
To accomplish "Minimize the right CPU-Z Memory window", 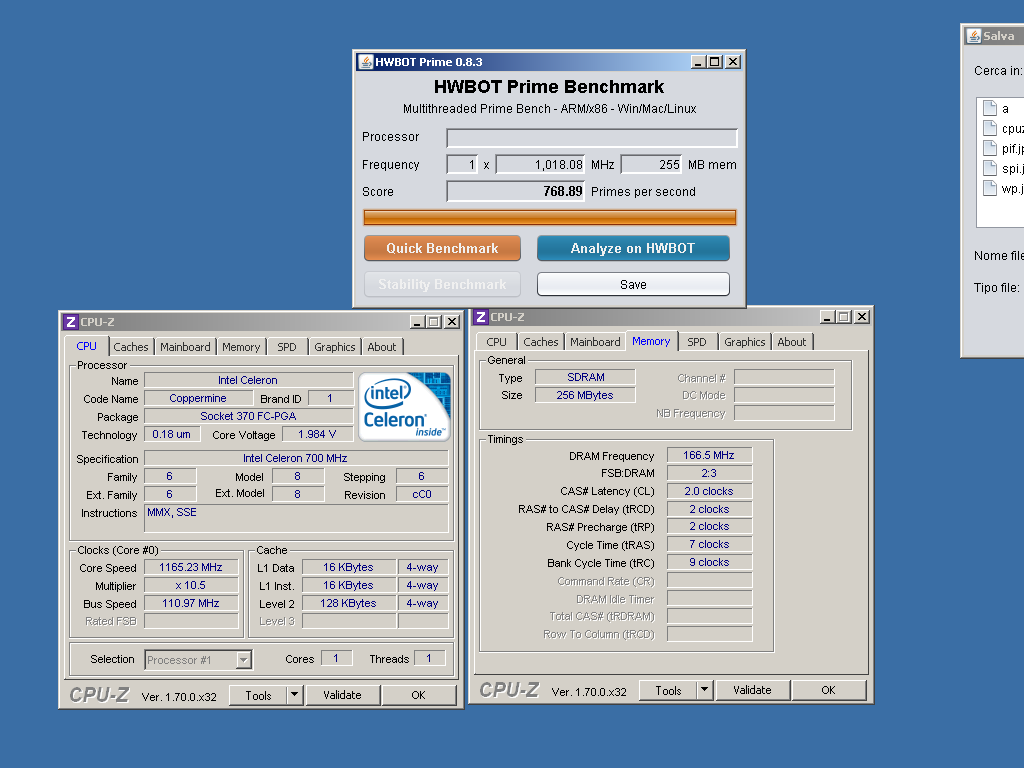I will [827, 317].
